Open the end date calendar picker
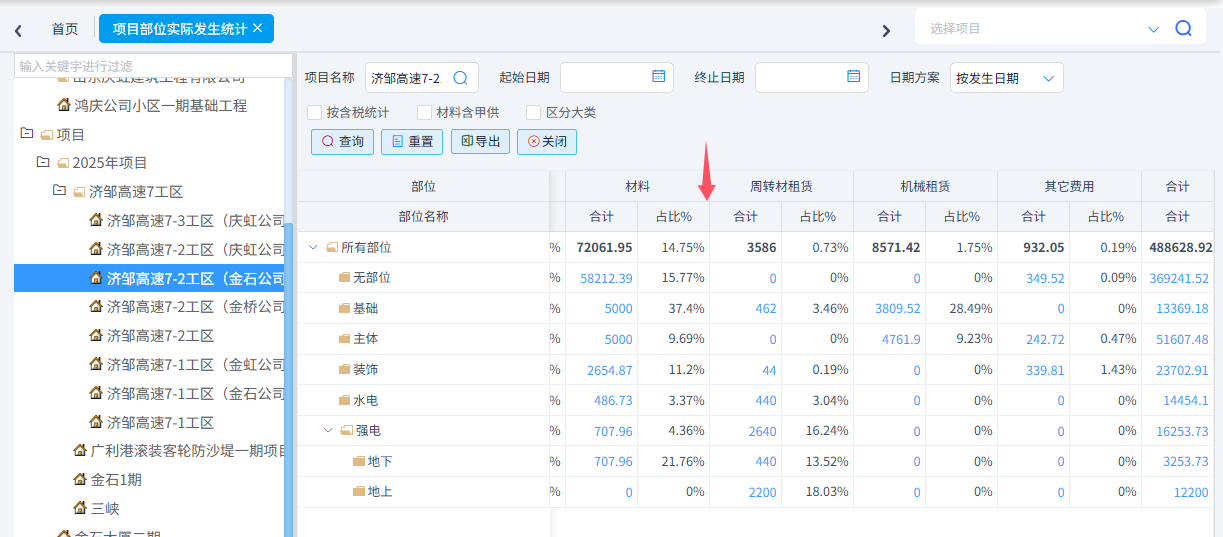This screenshot has width=1223, height=537. pos(853,77)
